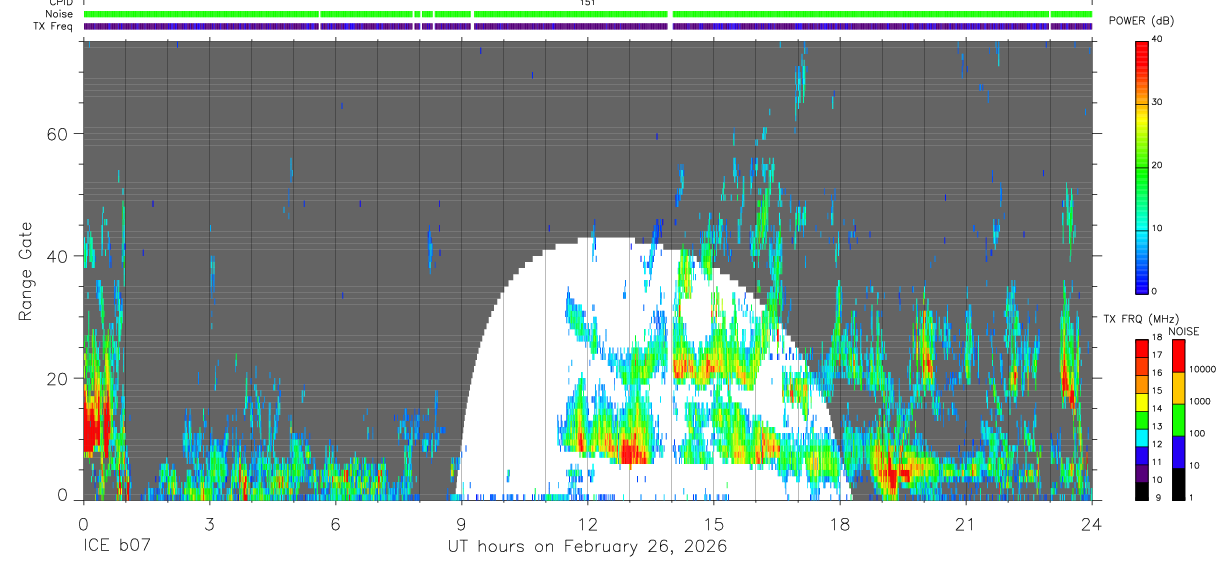Click the 30 tick label on POWER scale

pos(1158,102)
